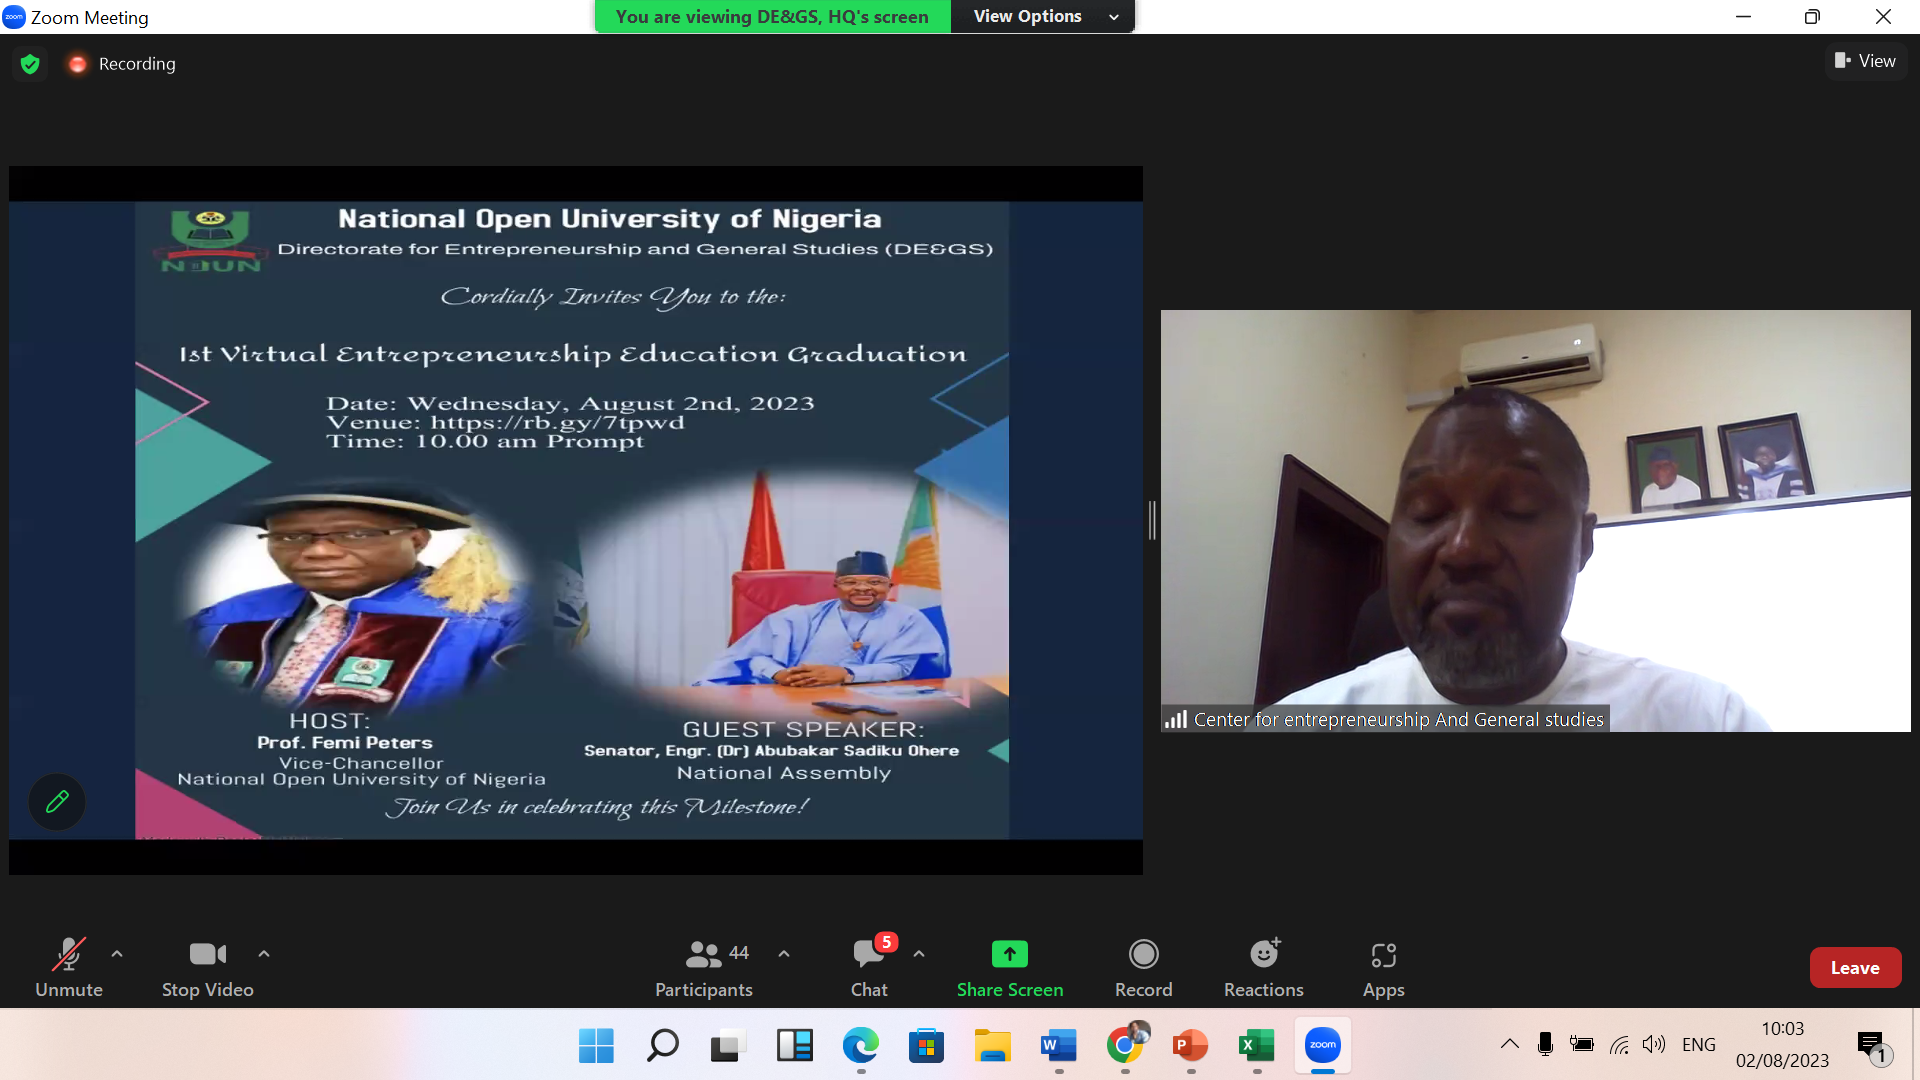Open the View layout menu
The width and height of the screenshot is (1920, 1080).
point(1866,61)
